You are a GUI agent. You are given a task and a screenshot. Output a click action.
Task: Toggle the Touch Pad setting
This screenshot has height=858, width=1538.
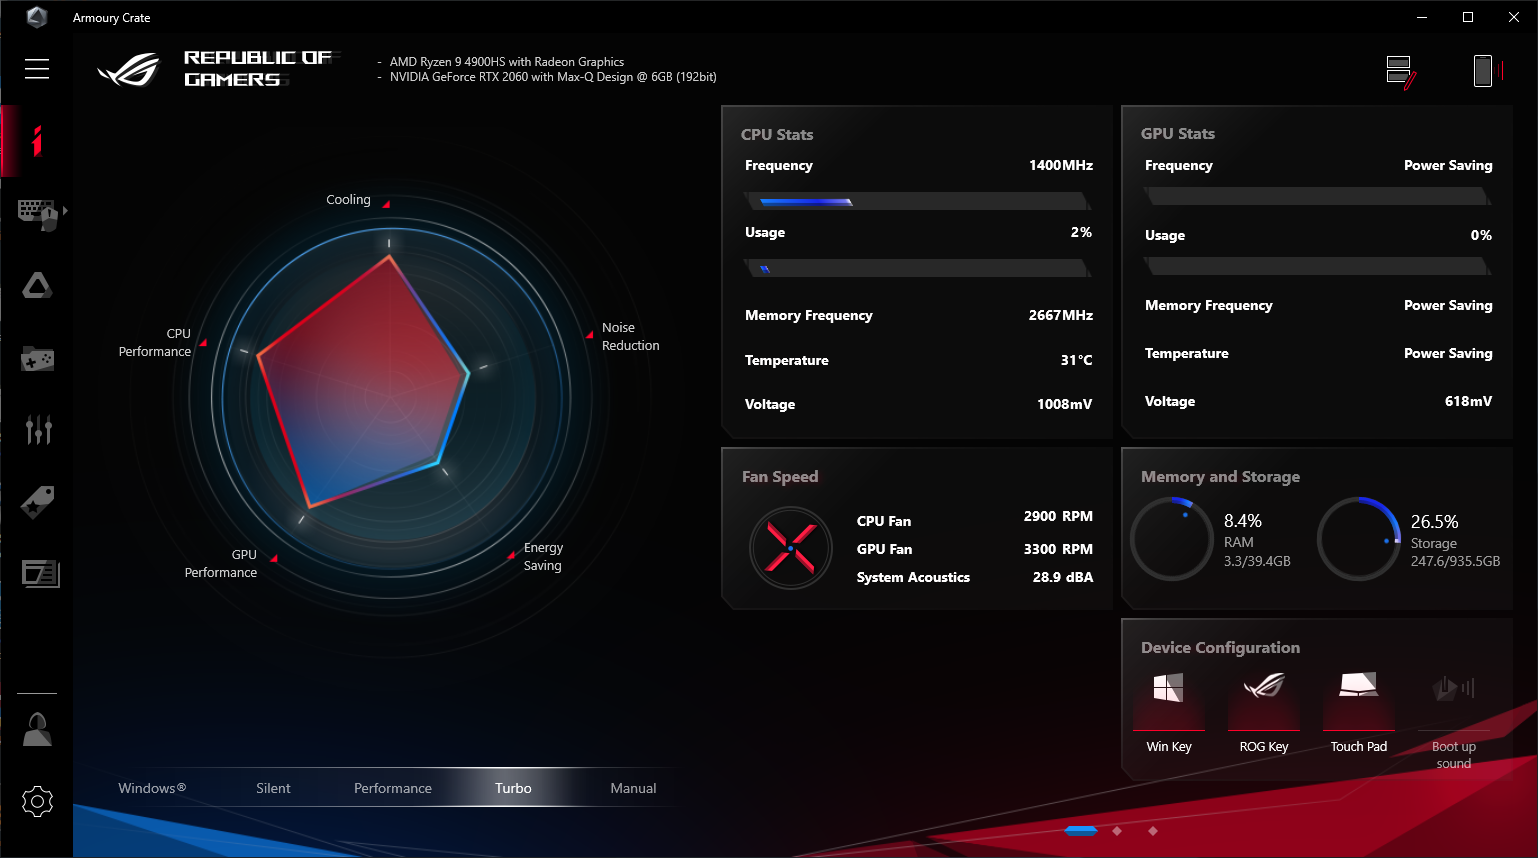point(1358,712)
